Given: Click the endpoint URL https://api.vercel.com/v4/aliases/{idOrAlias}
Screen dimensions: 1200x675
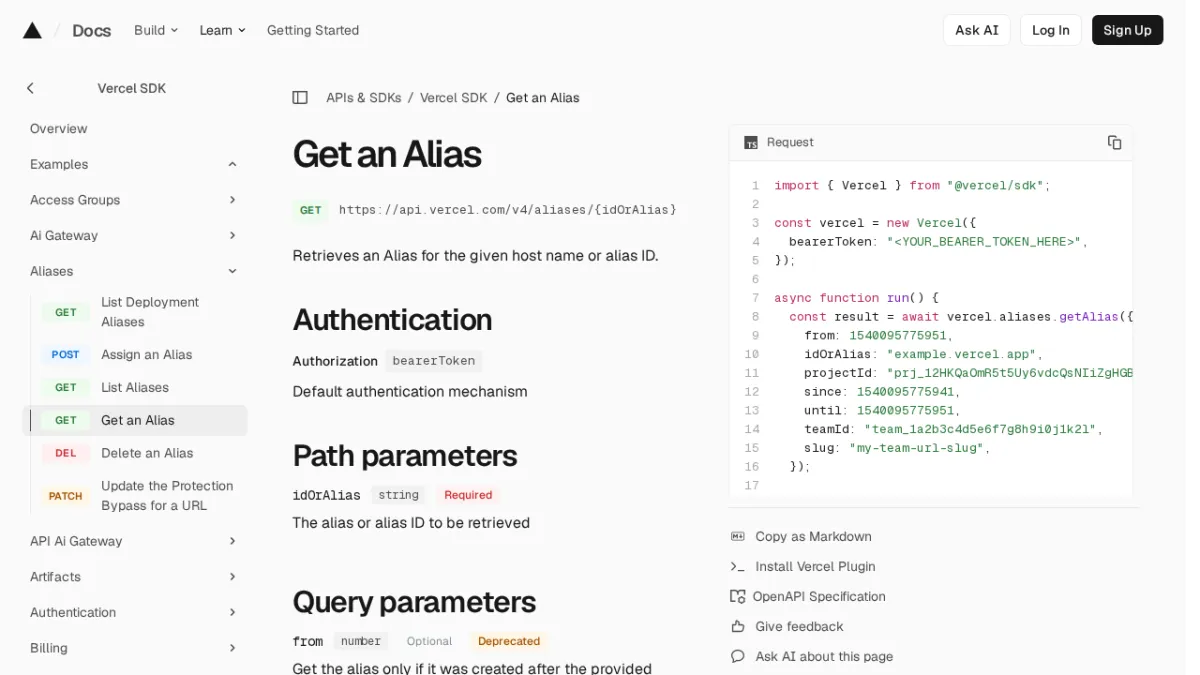Looking at the screenshot, I should tap(508, 210).
